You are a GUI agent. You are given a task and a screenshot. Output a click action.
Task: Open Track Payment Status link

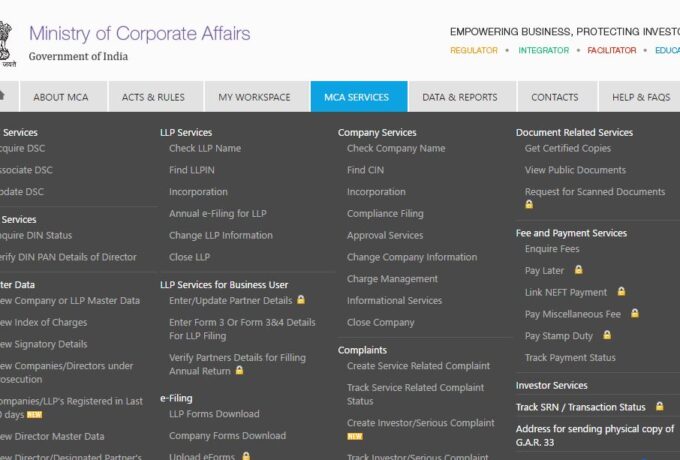tap(570, 358)
